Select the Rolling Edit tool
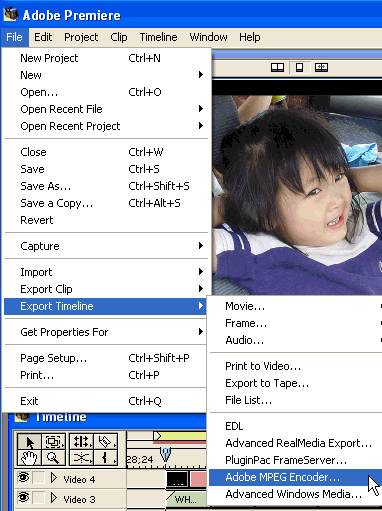 [x=81, y=442]
